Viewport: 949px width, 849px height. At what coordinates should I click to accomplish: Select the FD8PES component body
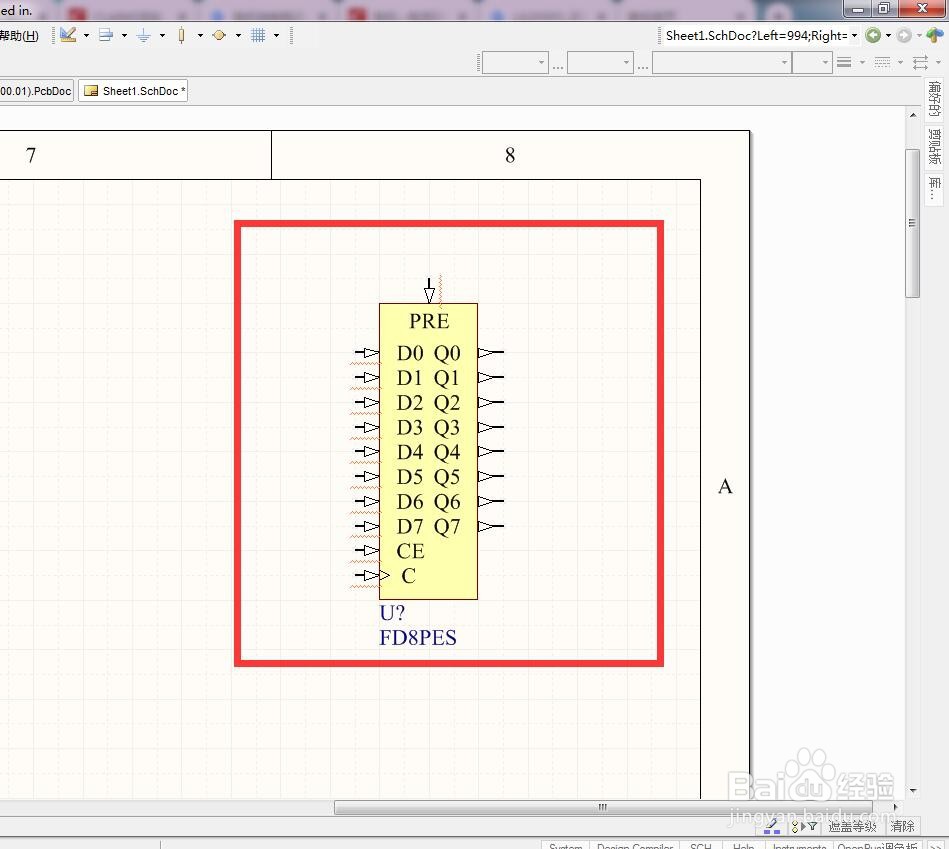[x=428, y=451]
